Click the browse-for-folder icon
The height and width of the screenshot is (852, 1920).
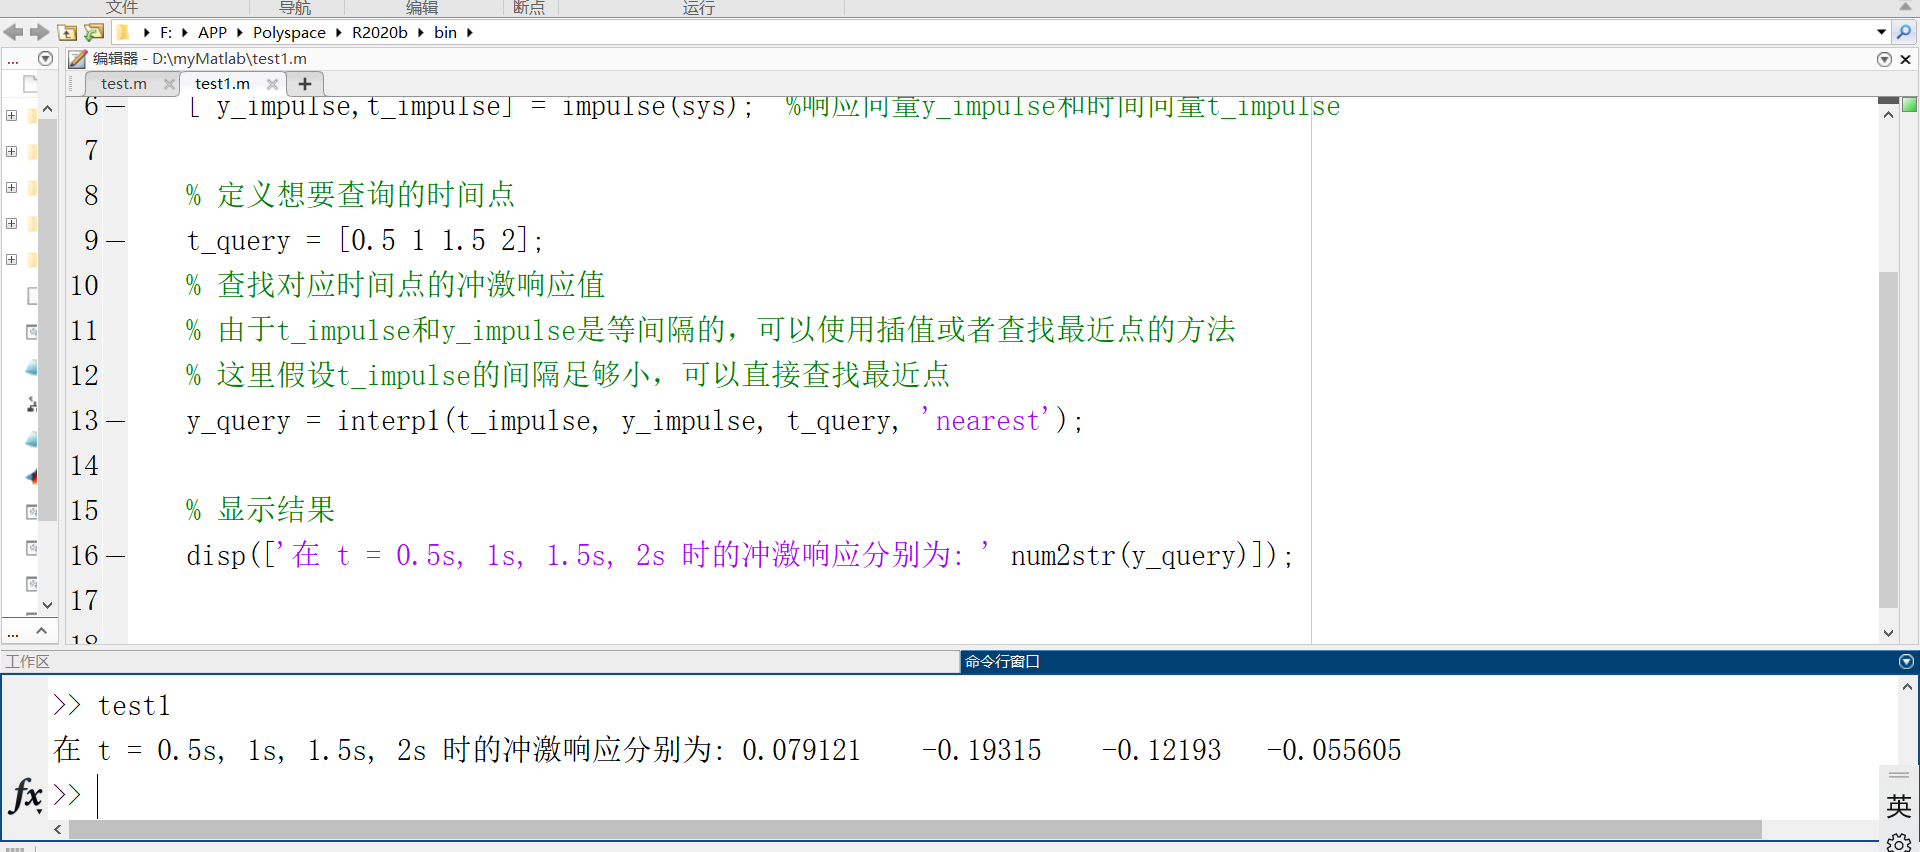(x=94, y=32)
